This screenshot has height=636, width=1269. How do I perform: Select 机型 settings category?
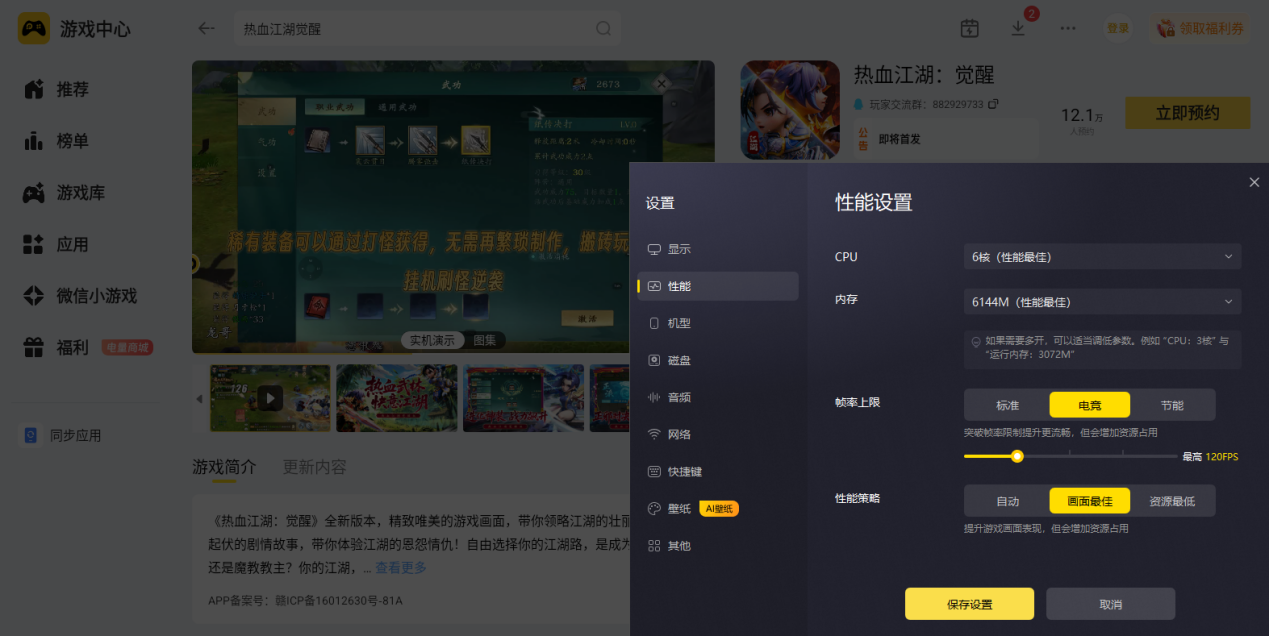[718, 323]
